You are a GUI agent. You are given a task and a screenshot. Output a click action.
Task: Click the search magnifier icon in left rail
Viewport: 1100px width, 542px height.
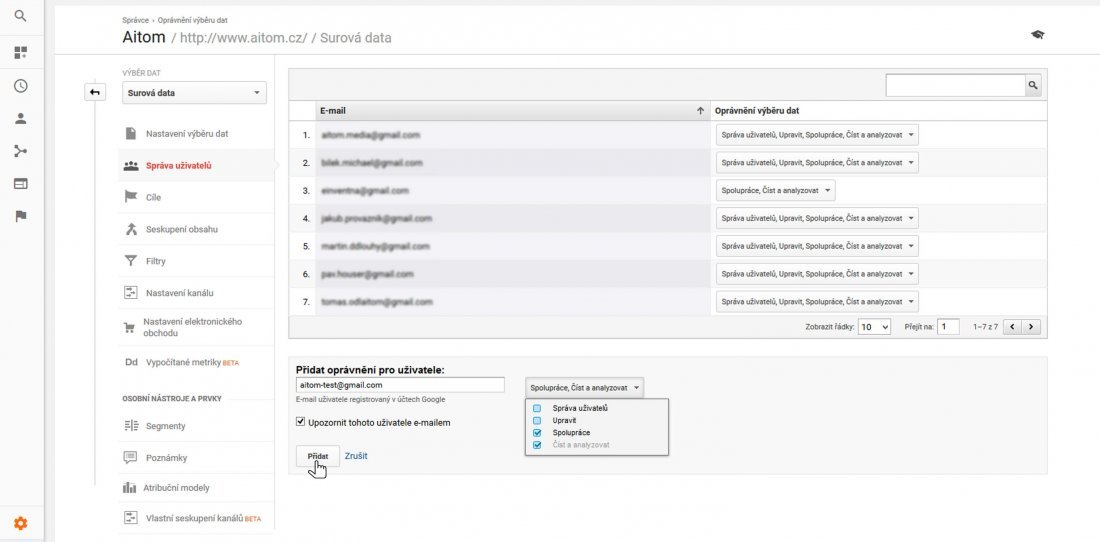tap(21, 16)
